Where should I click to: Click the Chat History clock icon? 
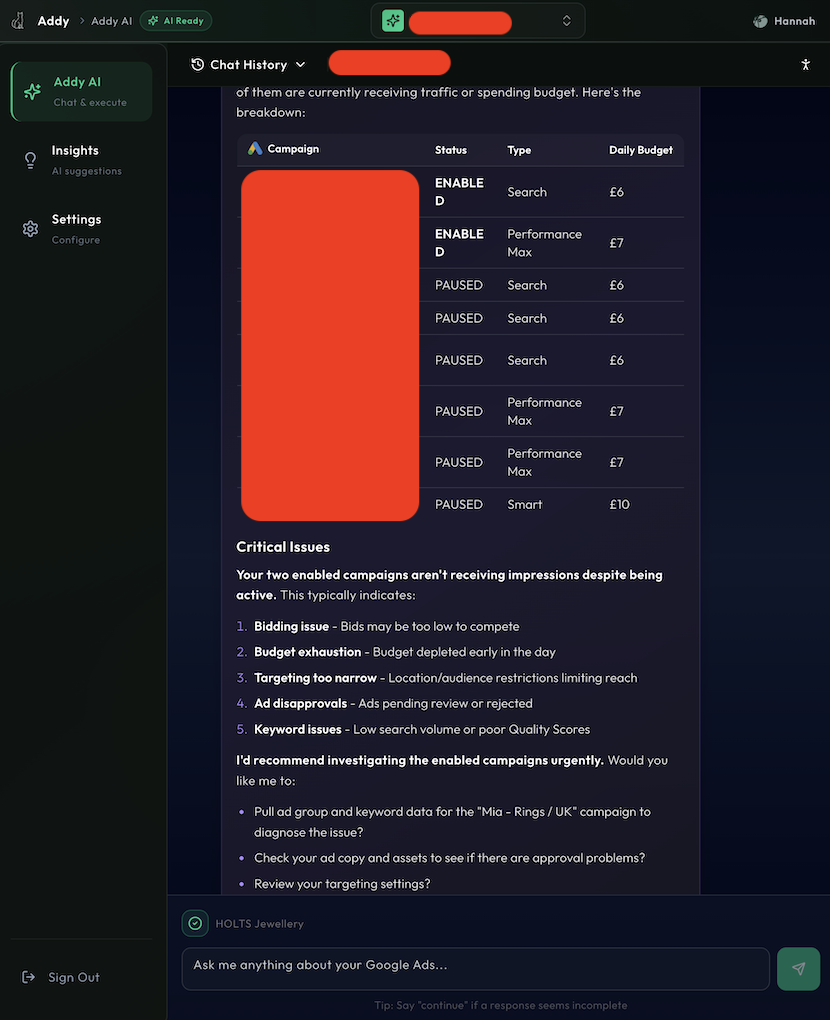[x=198, y=65]
